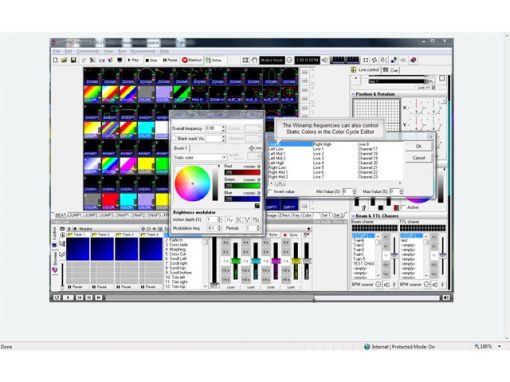
Task: Click the video player volume speaker icon
Action: (x=446, y=297)
